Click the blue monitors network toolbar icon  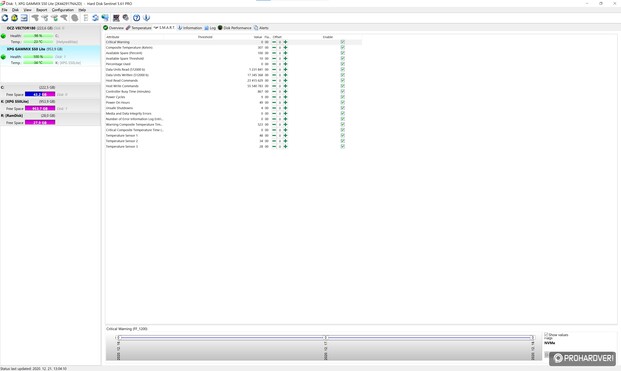point(105,18)
